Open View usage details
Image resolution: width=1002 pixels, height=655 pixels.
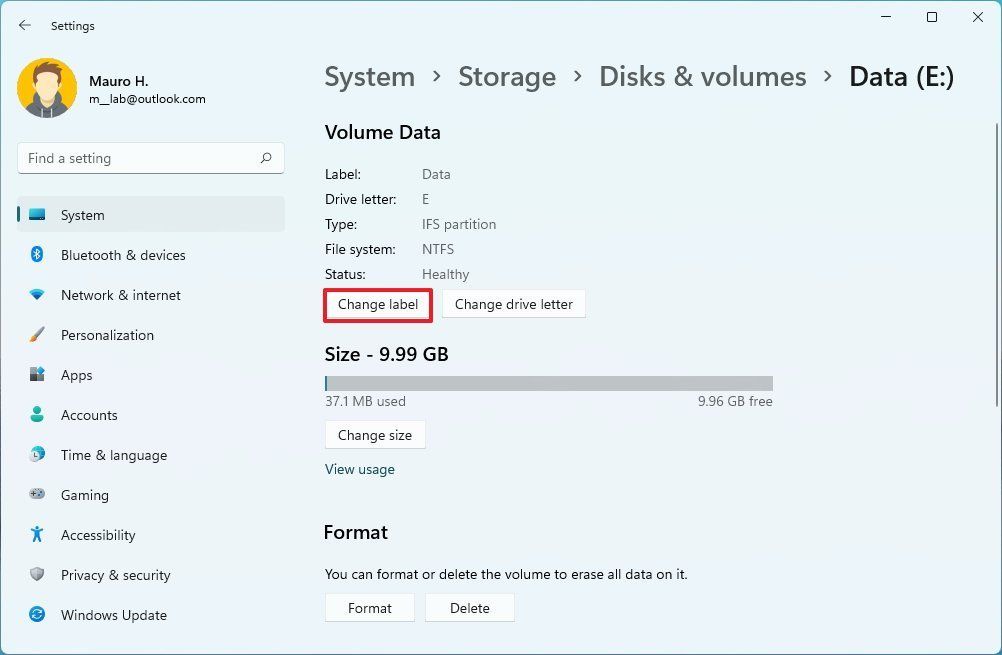359,469
